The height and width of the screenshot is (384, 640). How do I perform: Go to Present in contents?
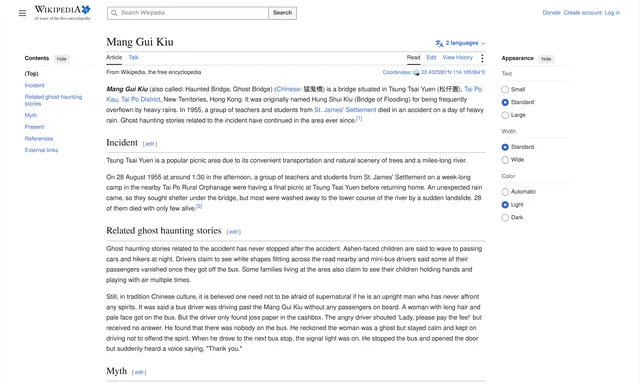click(34, 127)
